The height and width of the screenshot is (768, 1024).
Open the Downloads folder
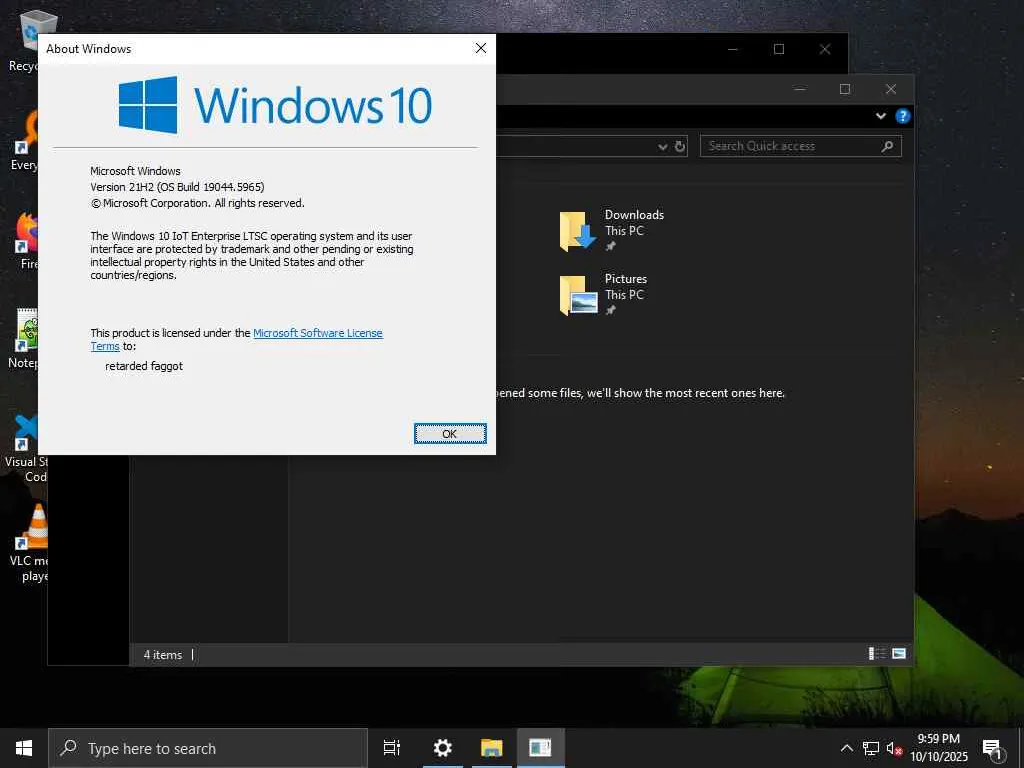point(611,230)
